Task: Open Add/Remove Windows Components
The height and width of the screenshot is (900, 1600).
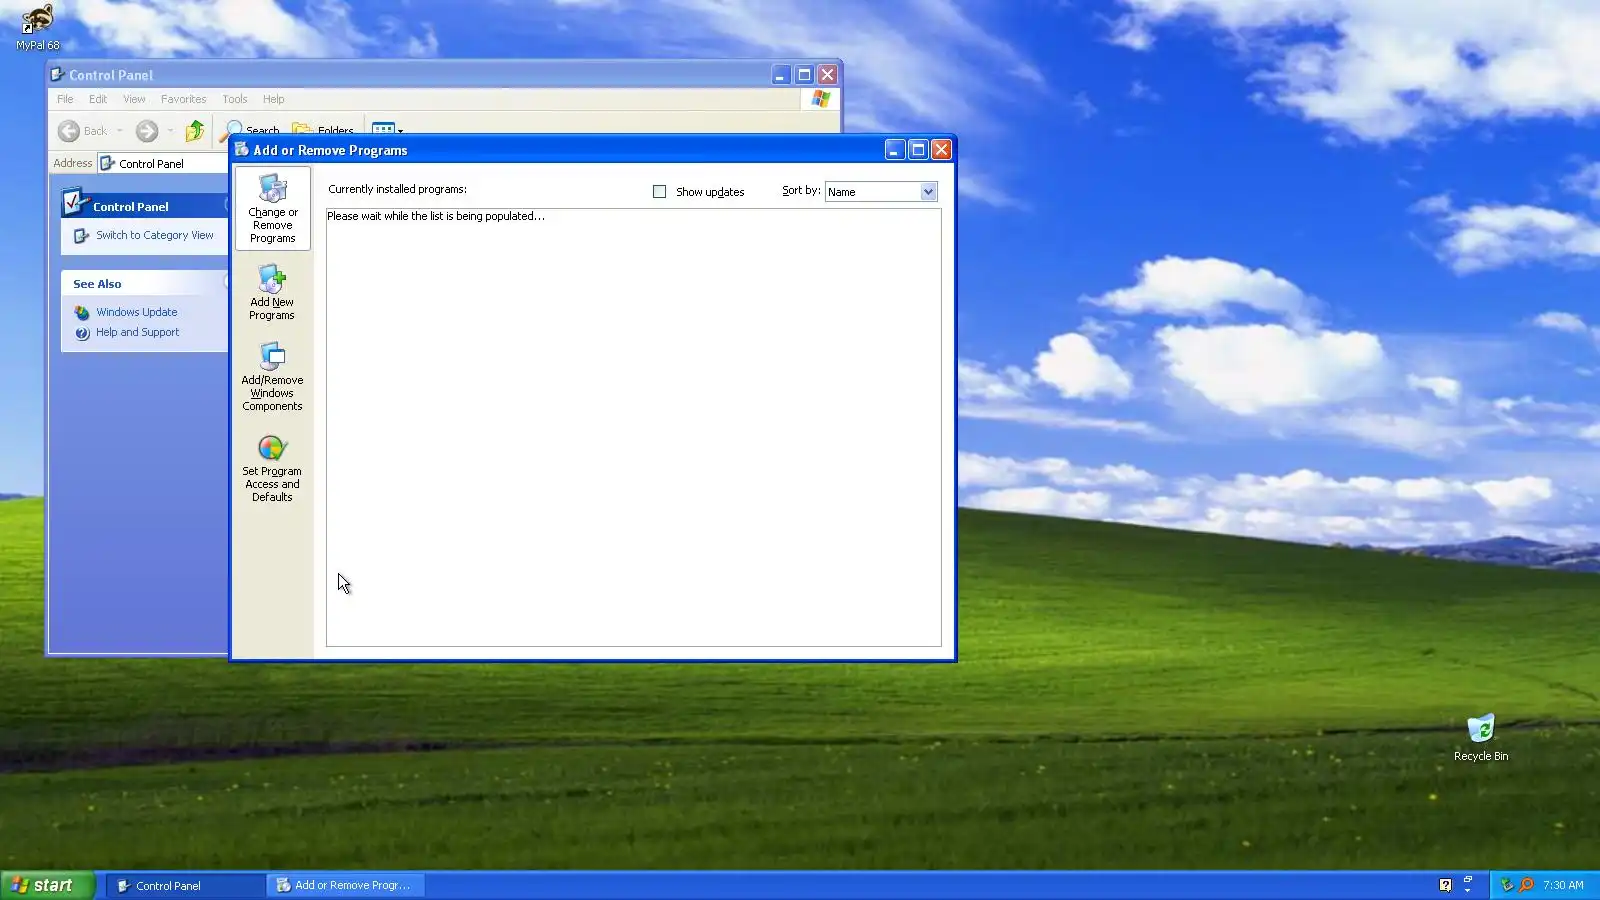Action: 272,376
